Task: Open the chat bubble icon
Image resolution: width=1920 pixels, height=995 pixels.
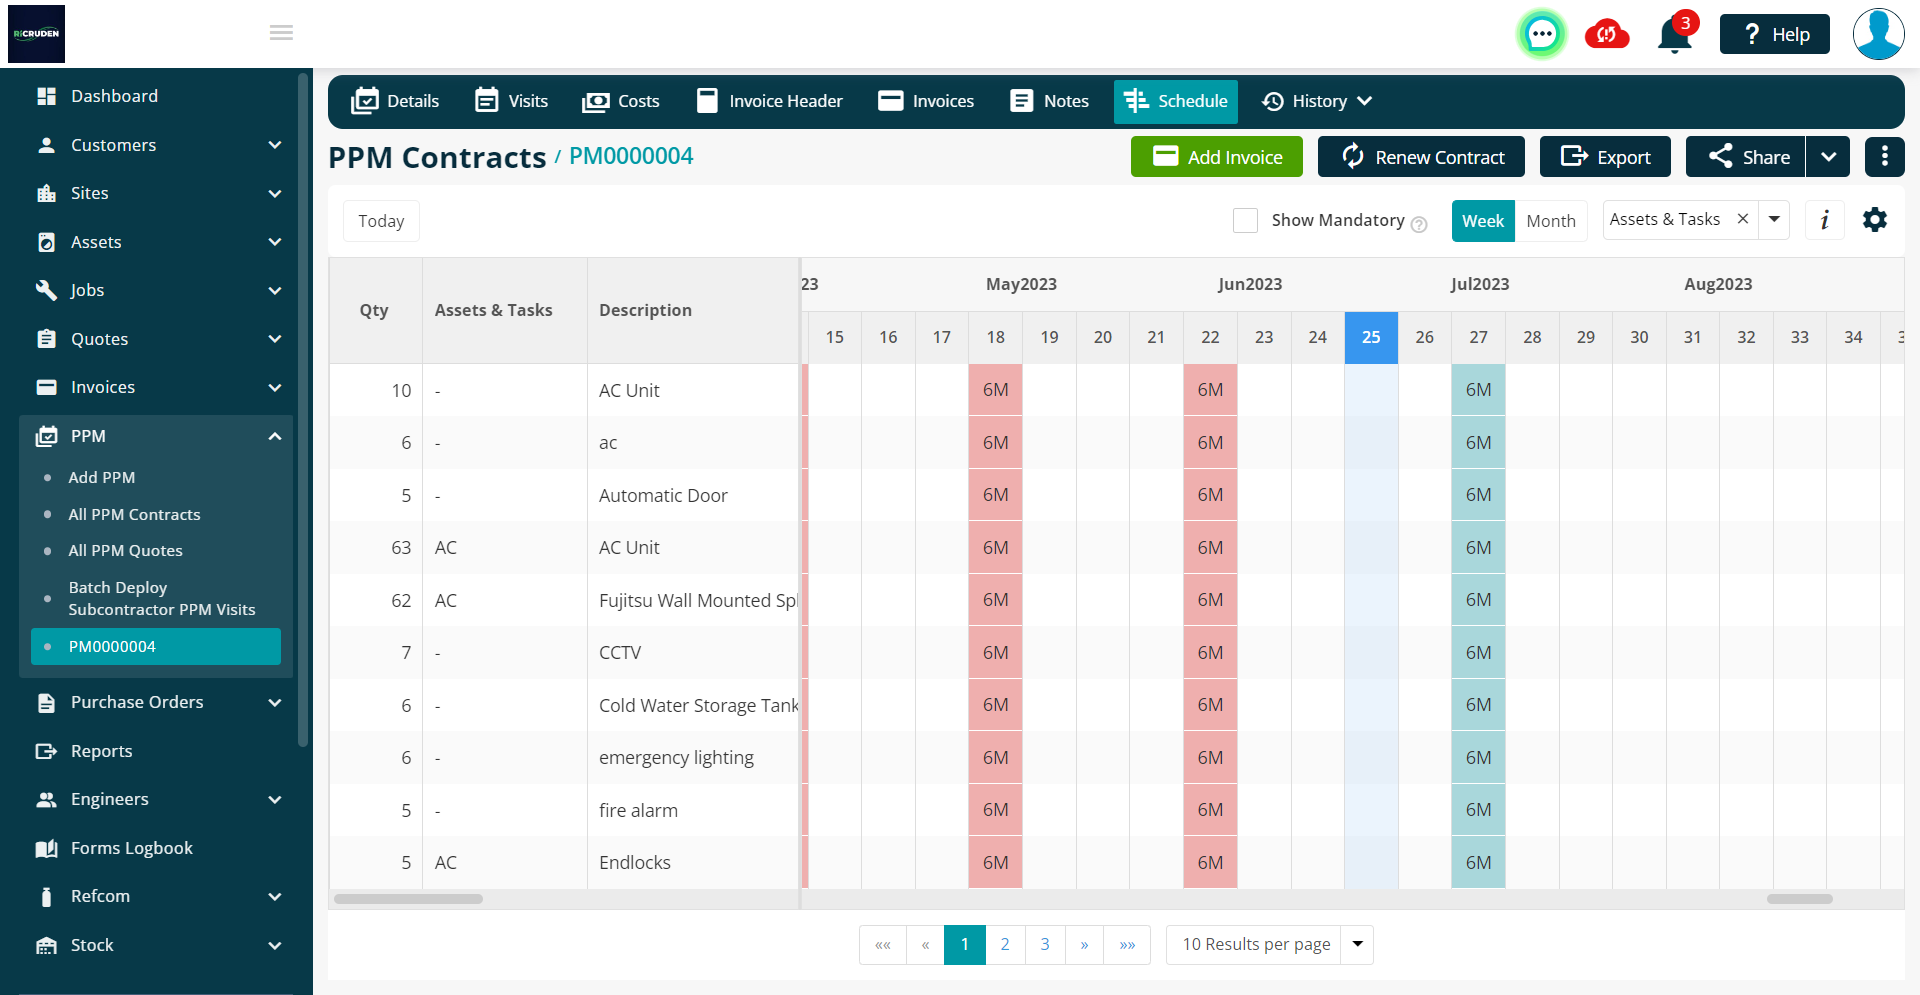Action: point(1541,34)
